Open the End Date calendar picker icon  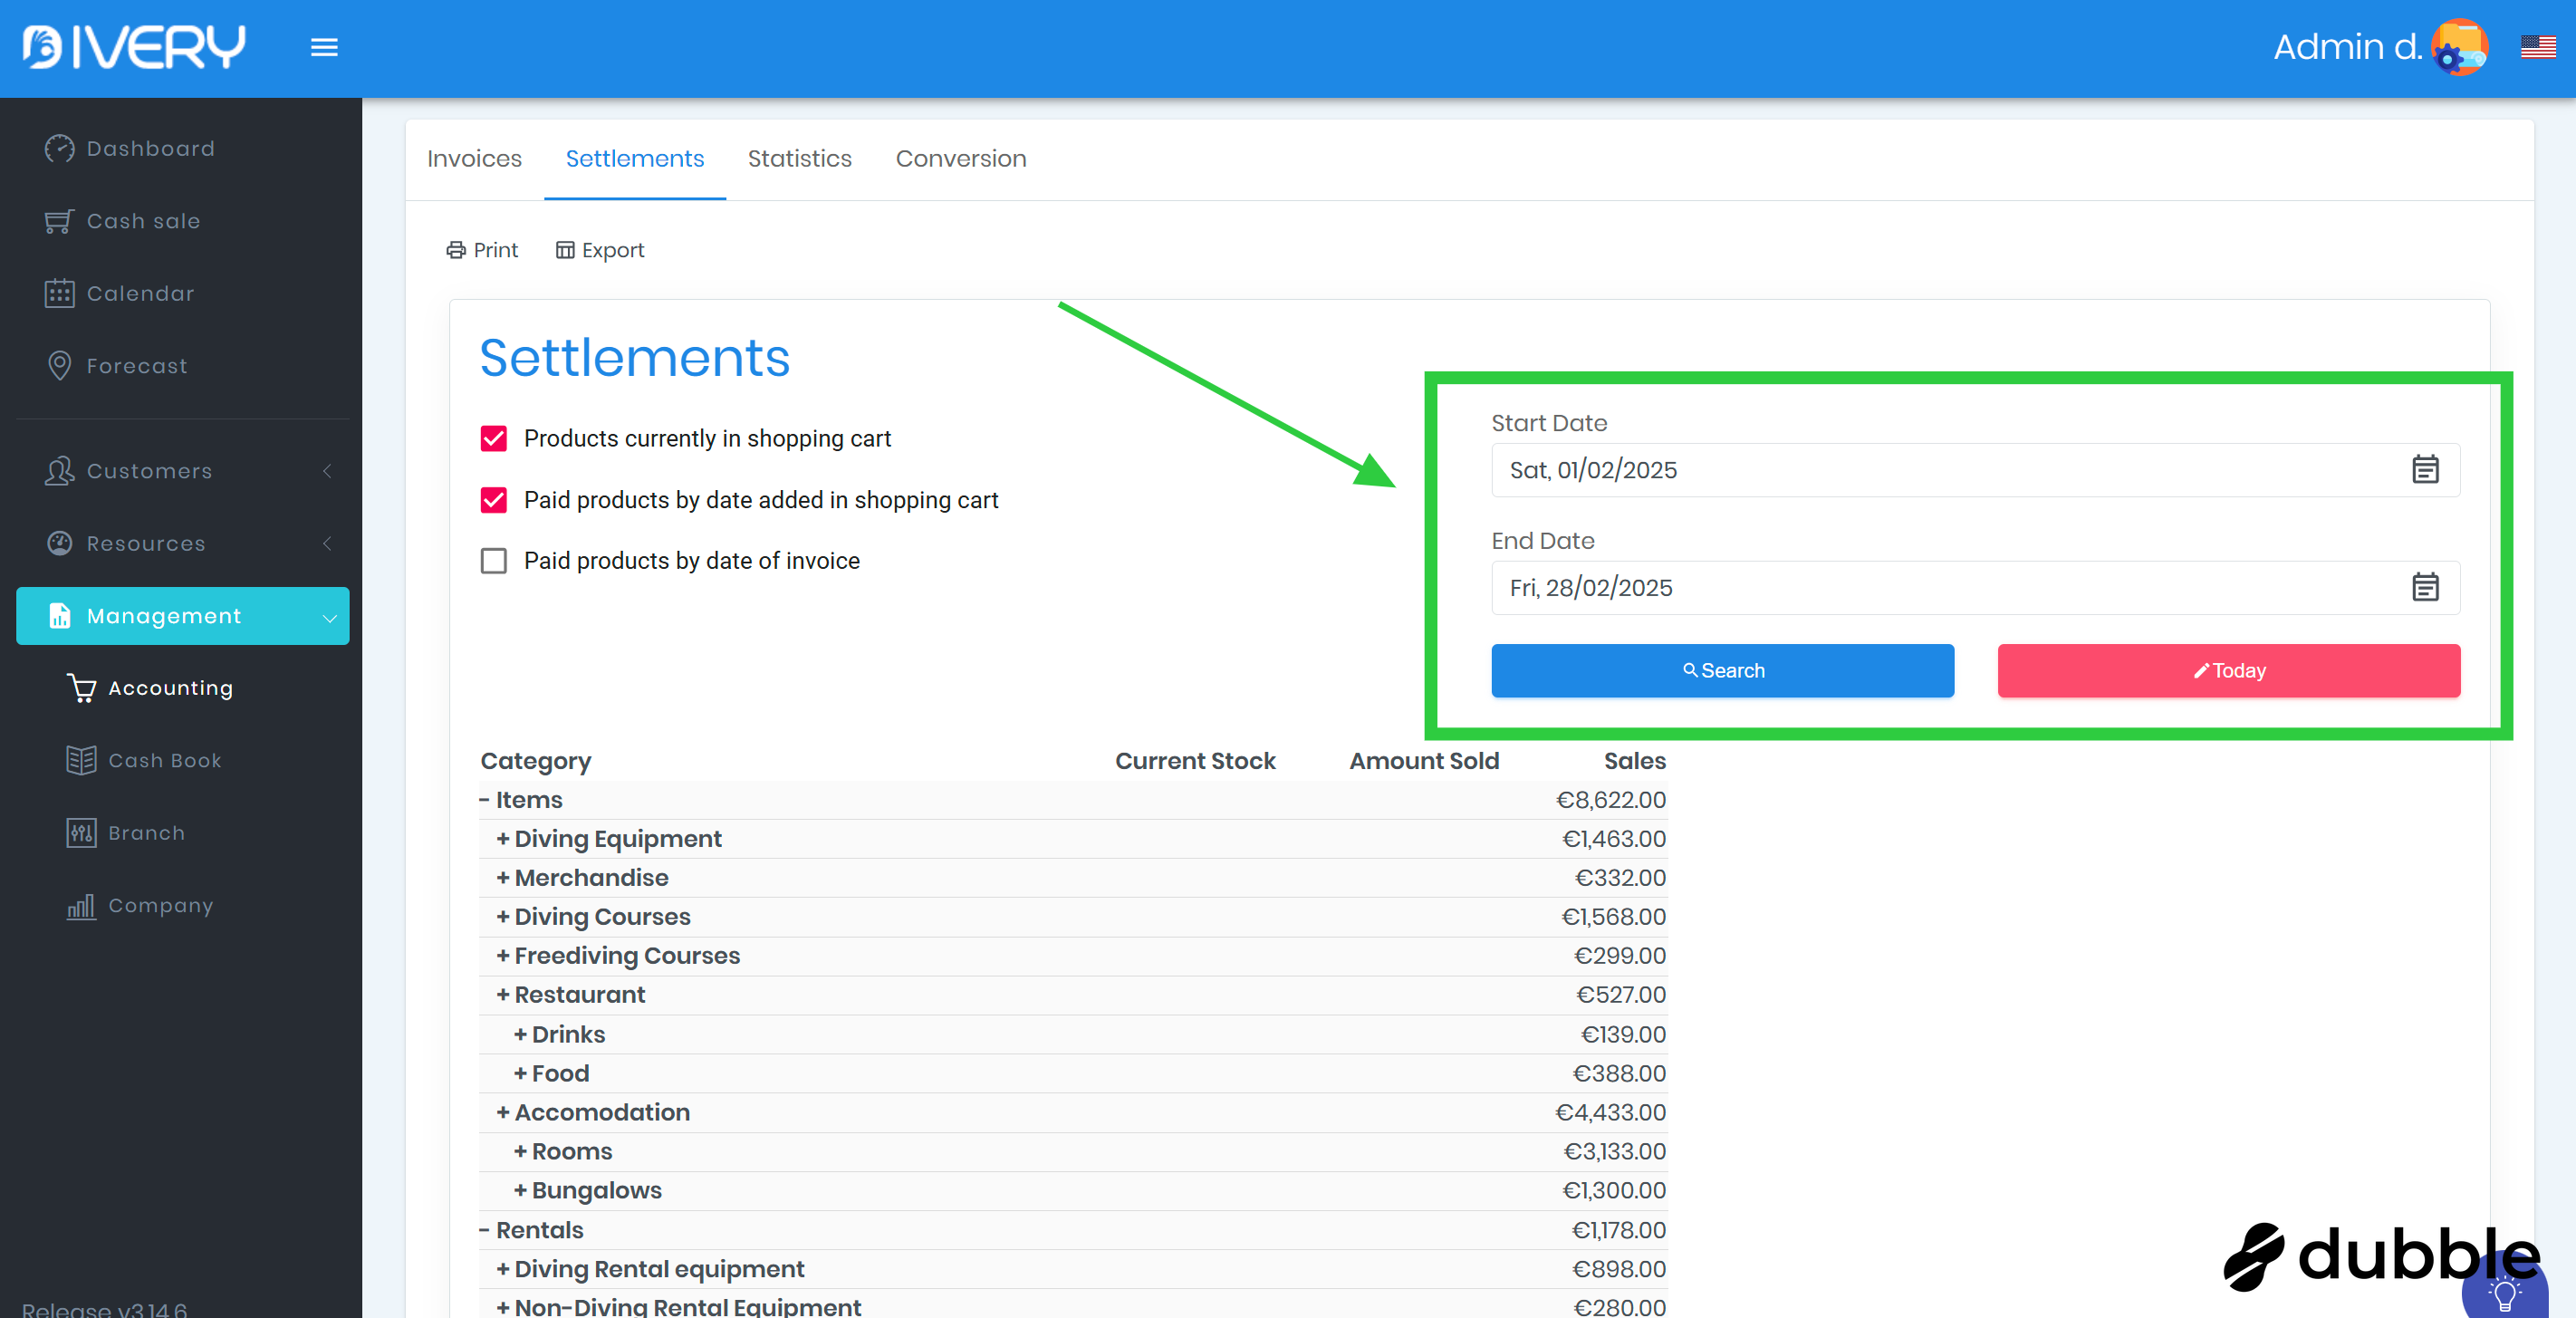[2424, 587]
